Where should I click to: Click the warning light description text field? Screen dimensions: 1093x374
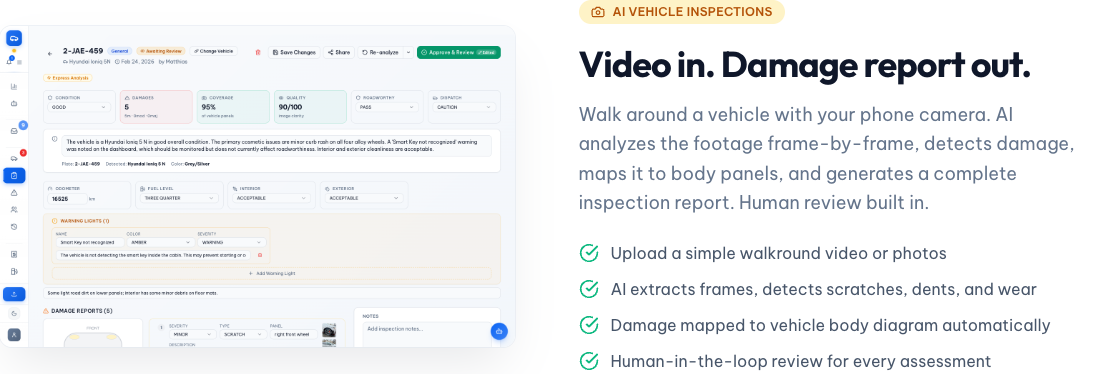(x=153, y=255)
